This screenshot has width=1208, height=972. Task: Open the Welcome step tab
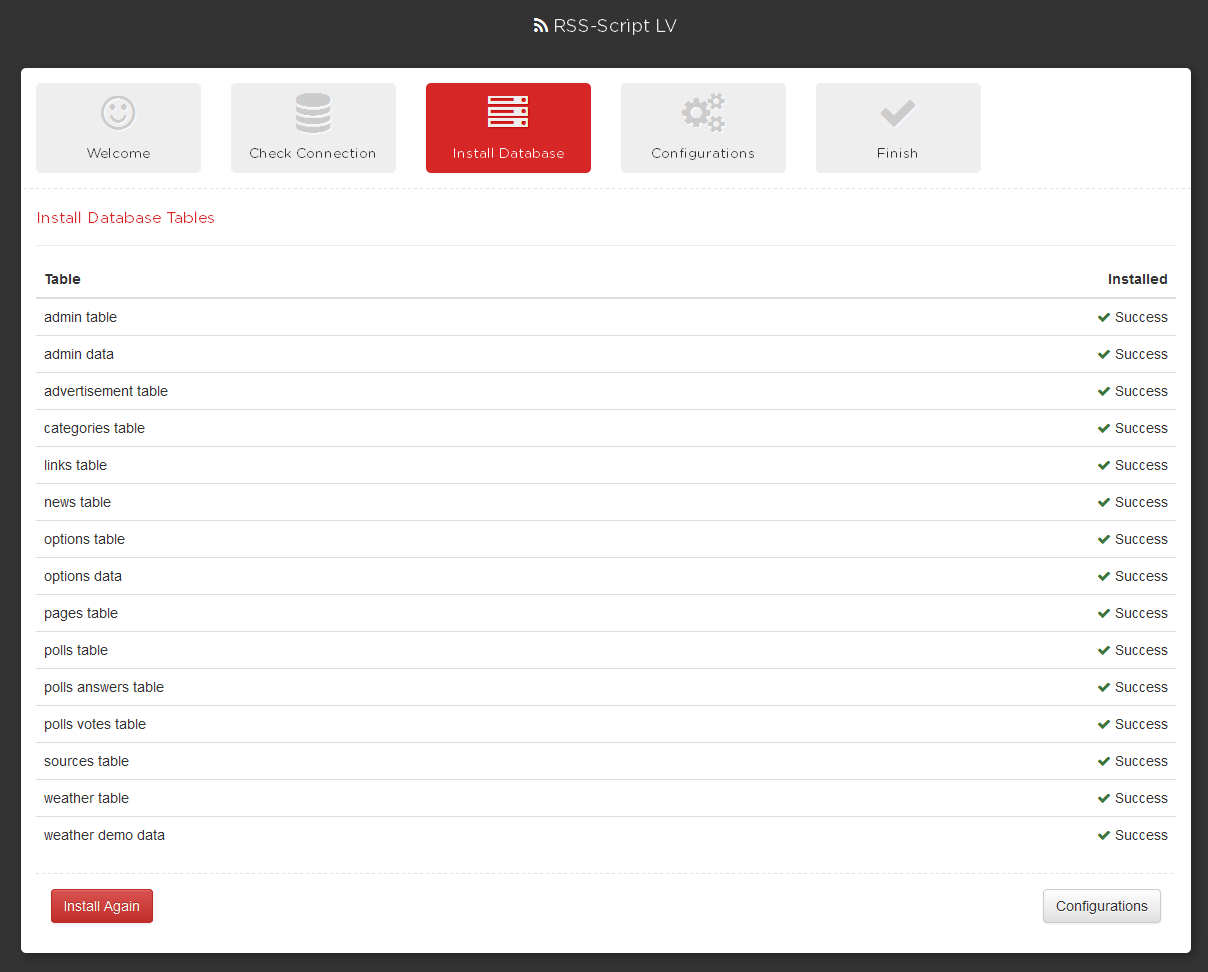pyautogui.click(x=118, y=153)
